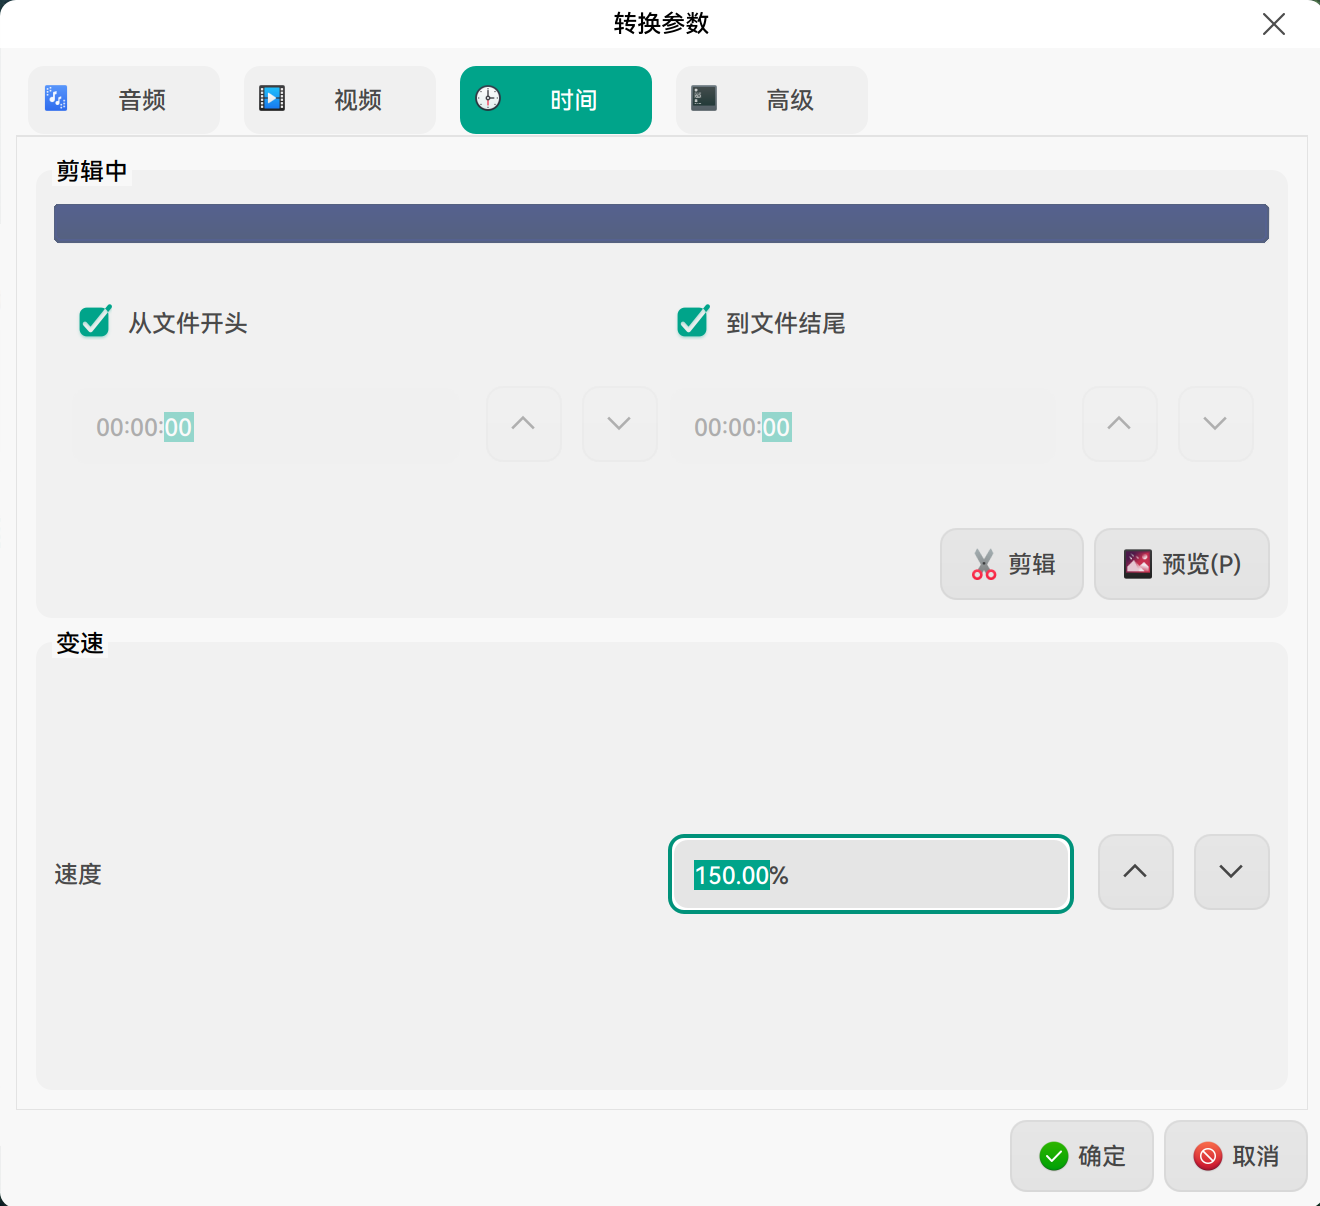Click the terminal icon on 高级 tab
Screen dimensions: 1320x1206
point(704,98)
